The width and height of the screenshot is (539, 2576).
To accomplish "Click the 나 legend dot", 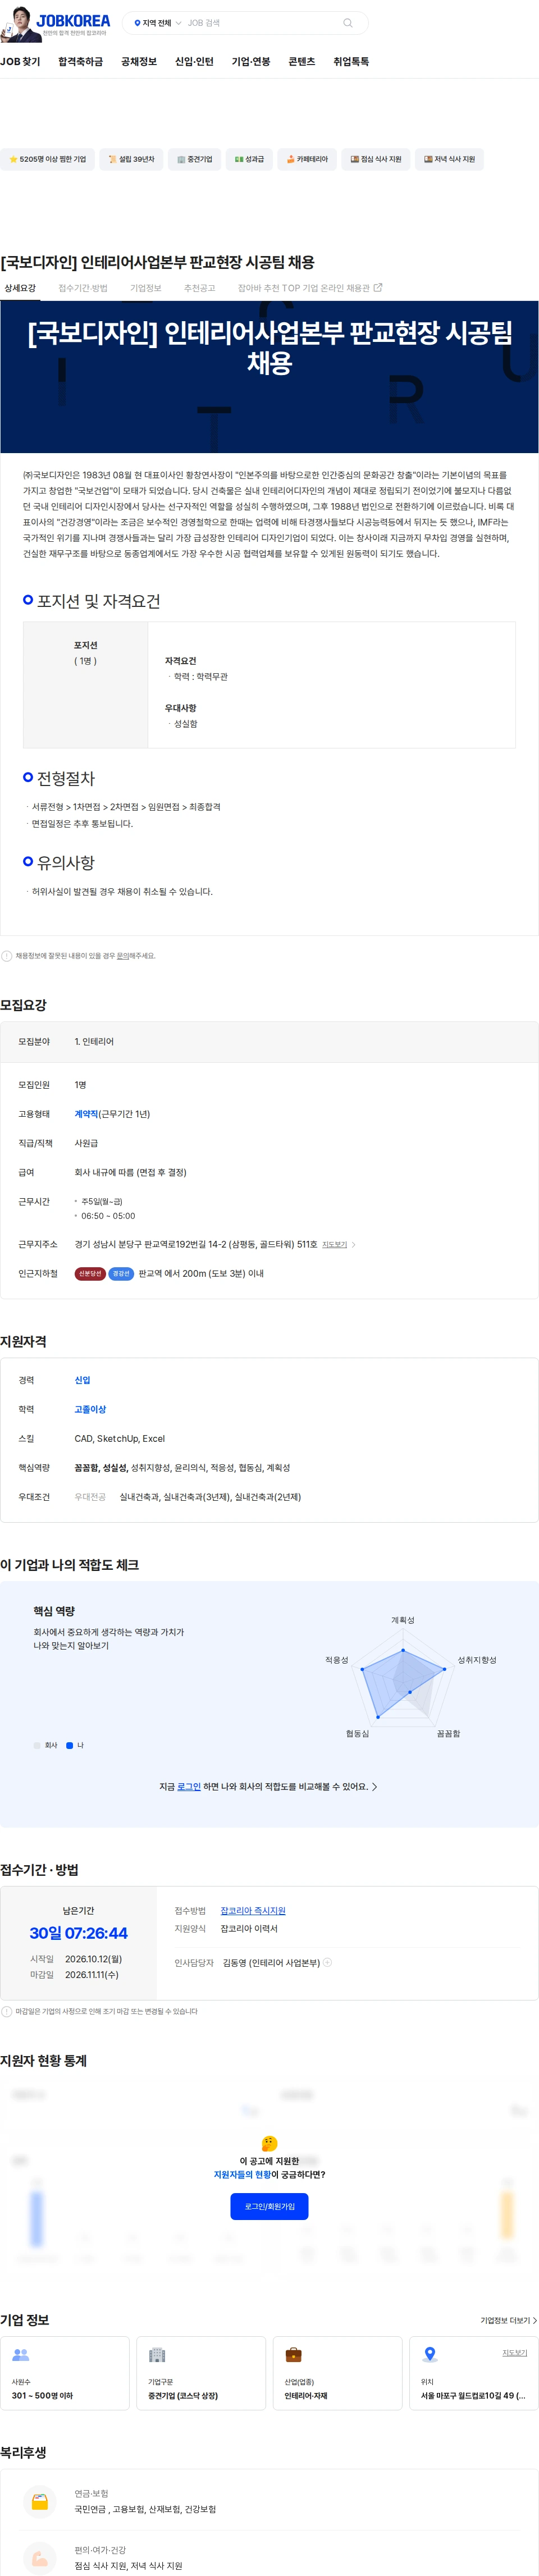I will click(x=69, y=1745).
